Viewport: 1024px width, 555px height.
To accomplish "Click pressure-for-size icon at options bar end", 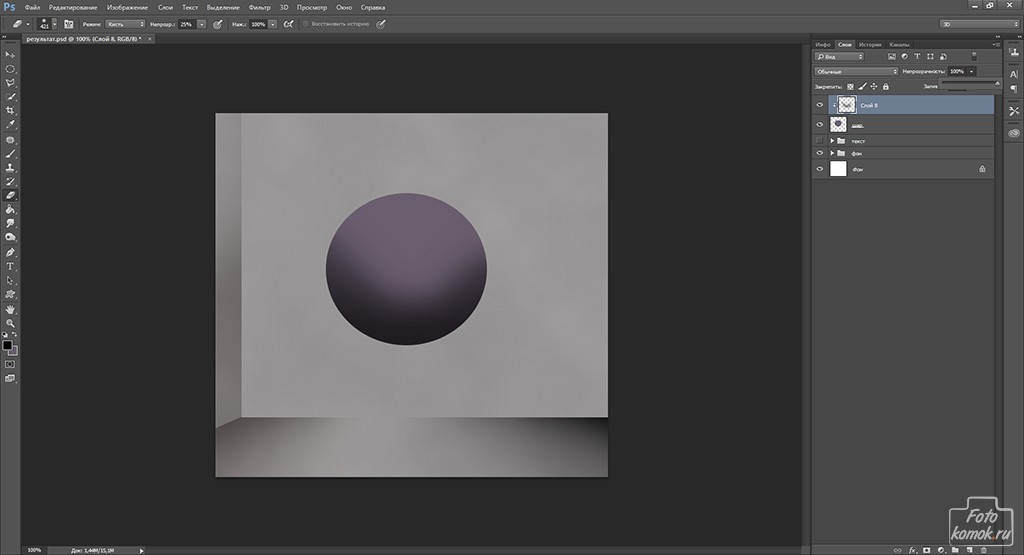I will 381,24.
